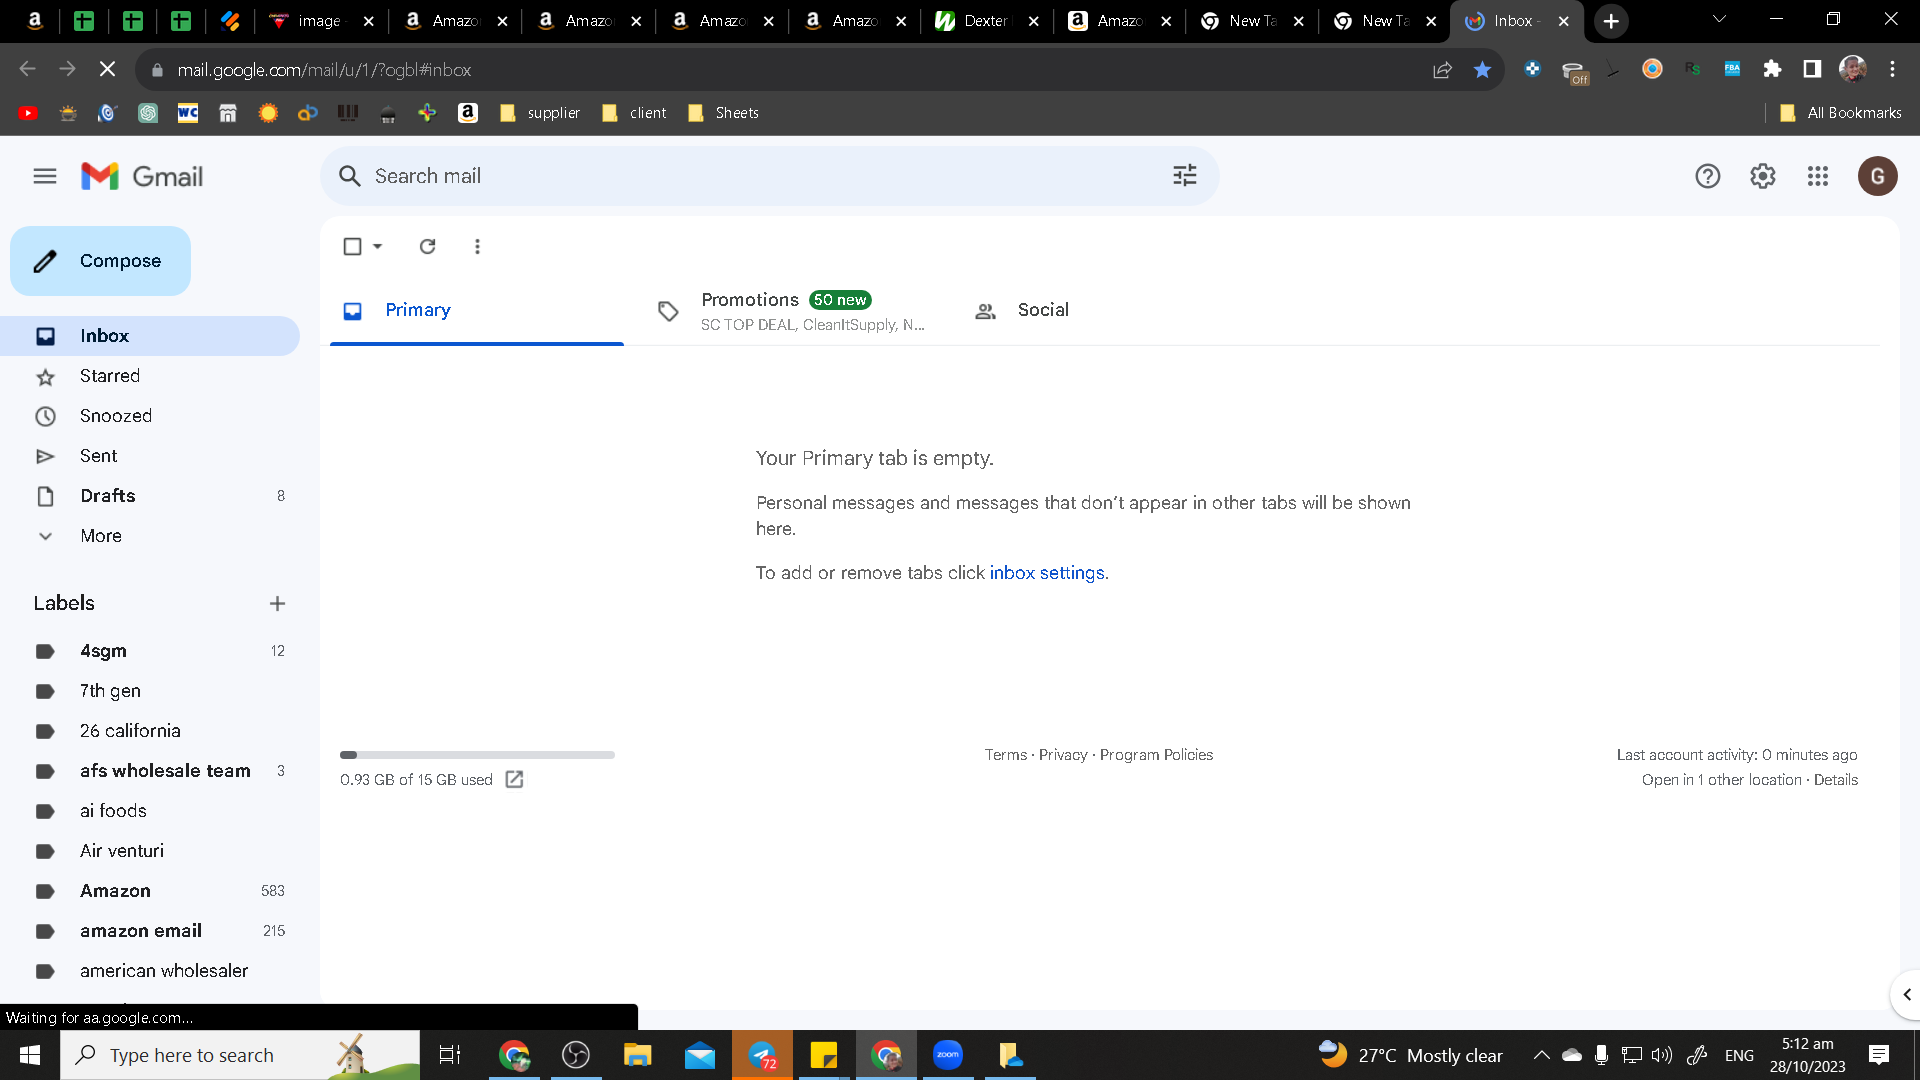
Task: Share this page icon in the address bar
Action: (x=1442, y=69)
